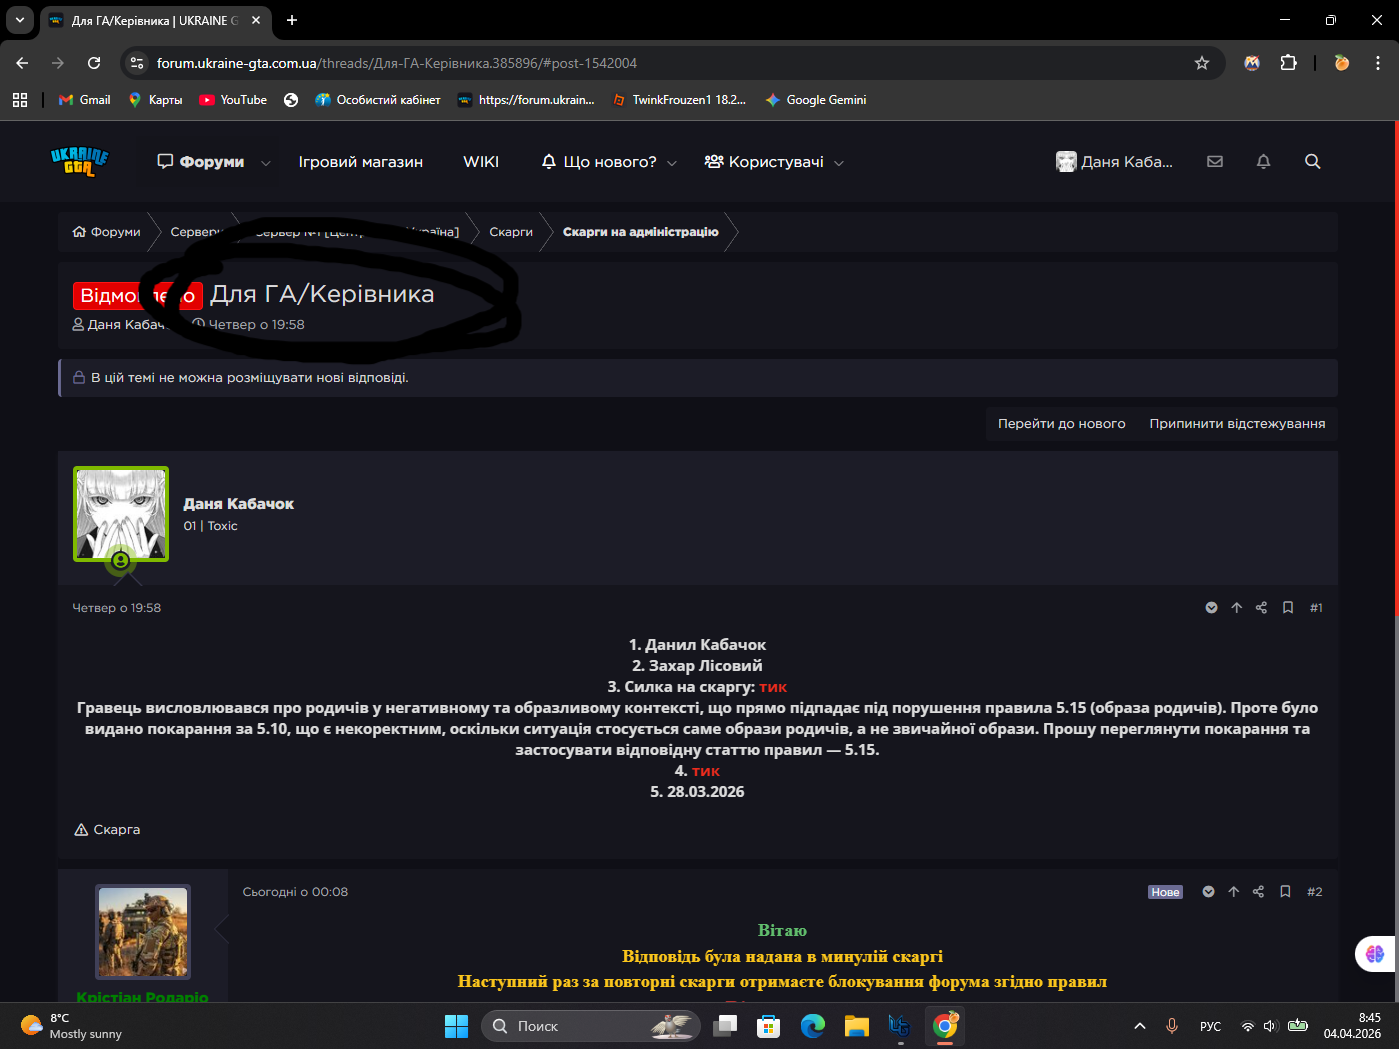Viewport: 1399px width, 1049px height.
Task: Click Перейти до нового button
Action: click(x=1062, y=424)
